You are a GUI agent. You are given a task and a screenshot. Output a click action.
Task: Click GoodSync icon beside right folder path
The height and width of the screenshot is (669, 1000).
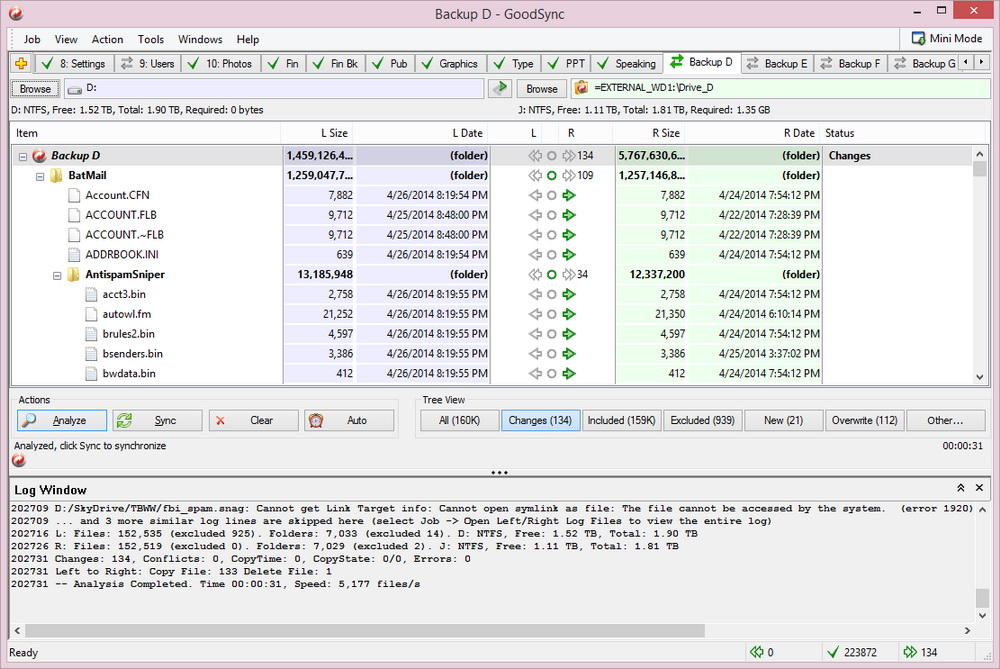click(581, 88)
